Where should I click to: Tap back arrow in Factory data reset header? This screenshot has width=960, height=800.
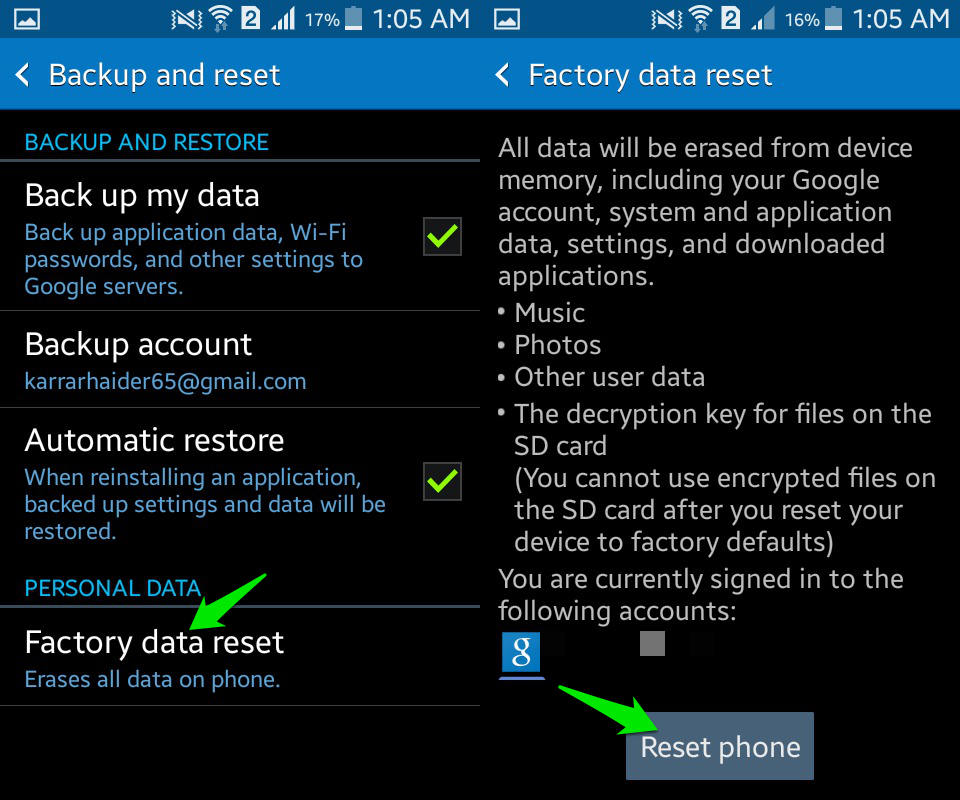503,75
